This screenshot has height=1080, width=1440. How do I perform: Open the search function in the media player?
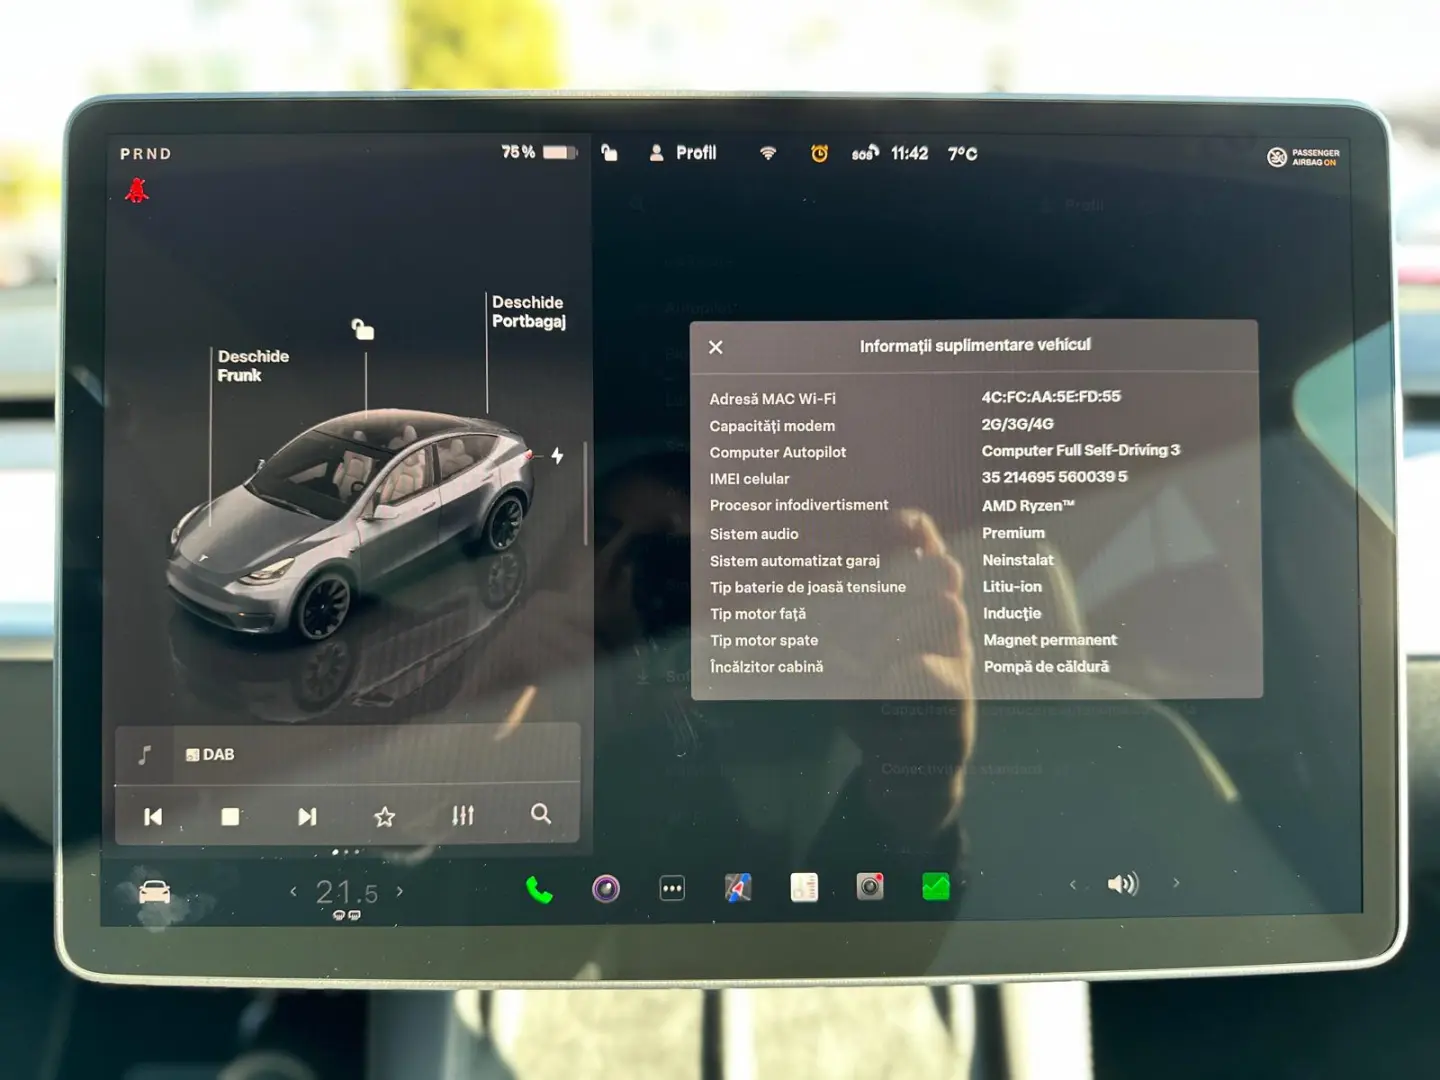coord(541,816)
